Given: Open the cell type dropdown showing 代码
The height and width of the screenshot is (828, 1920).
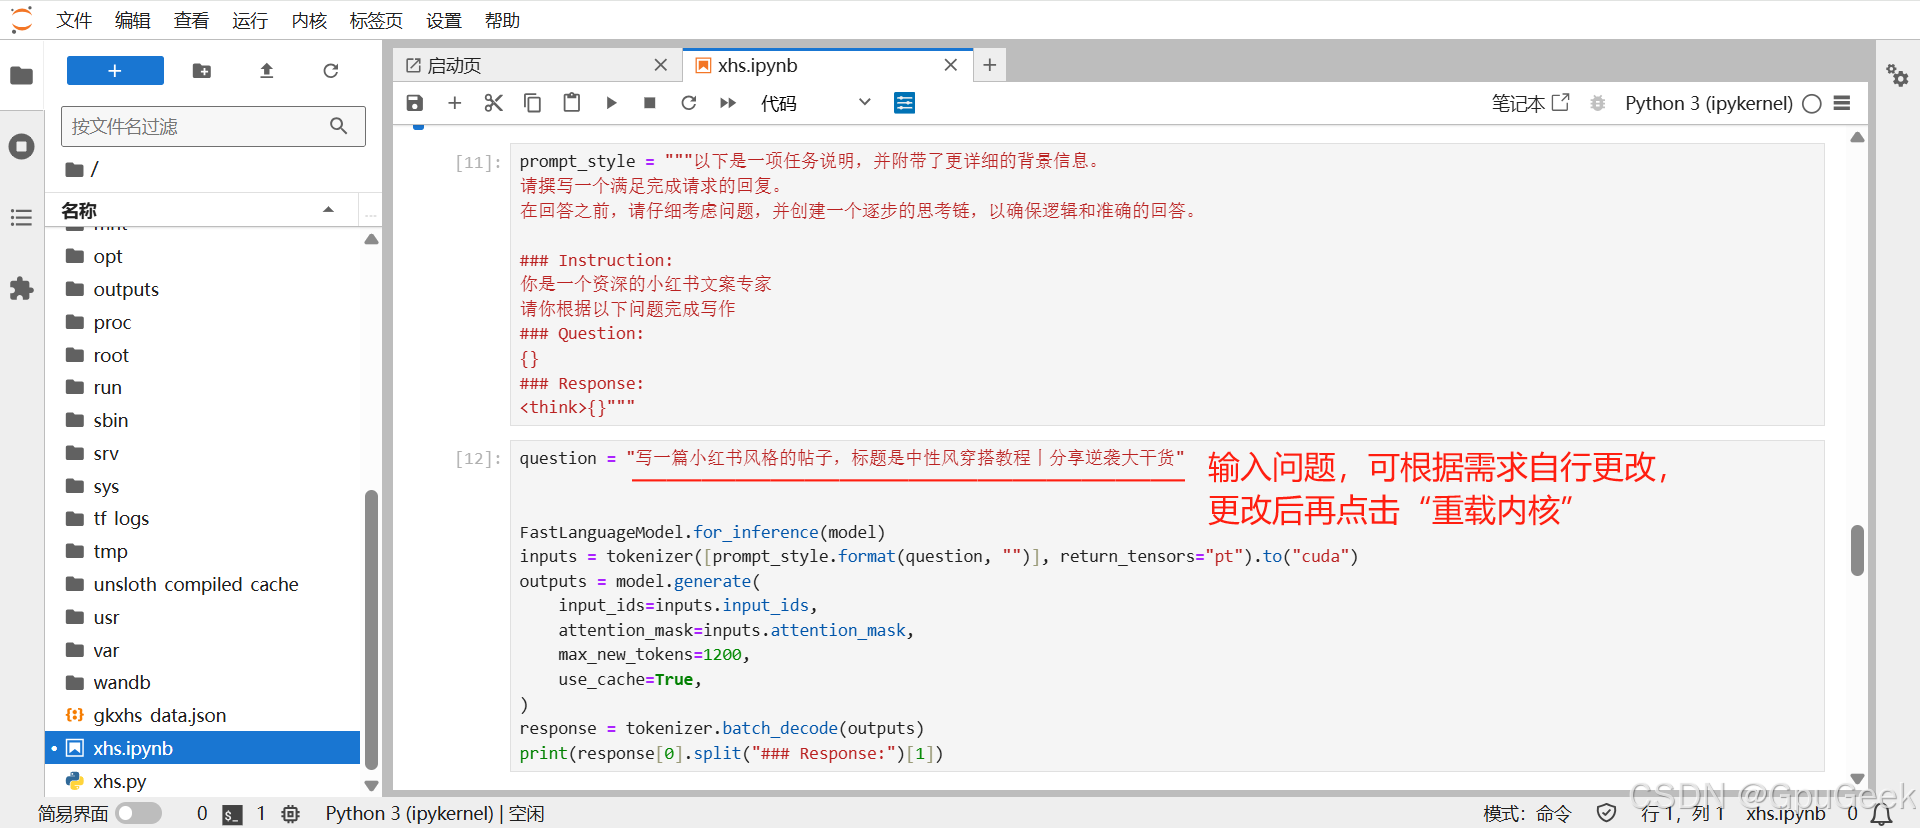Looking at the screenshot, I should click(815, 103).
